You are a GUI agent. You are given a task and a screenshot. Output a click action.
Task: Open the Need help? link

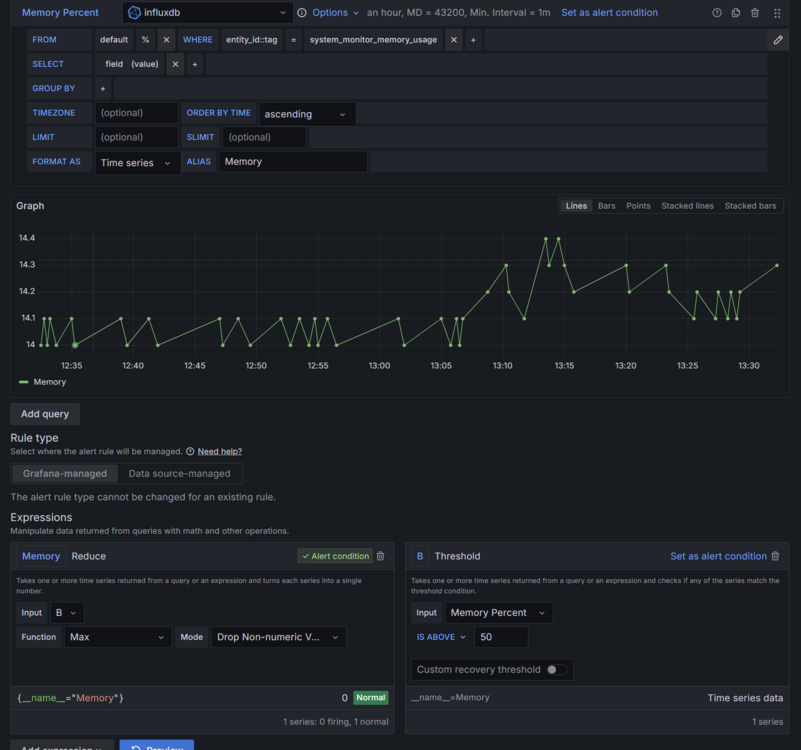pyautogui.click(x=219, y=452)
